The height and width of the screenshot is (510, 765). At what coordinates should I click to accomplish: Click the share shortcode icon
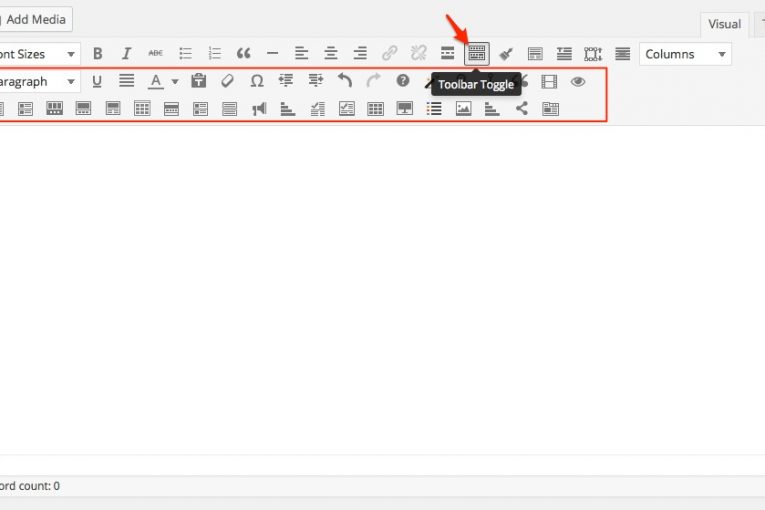click(x=522, y=108)
